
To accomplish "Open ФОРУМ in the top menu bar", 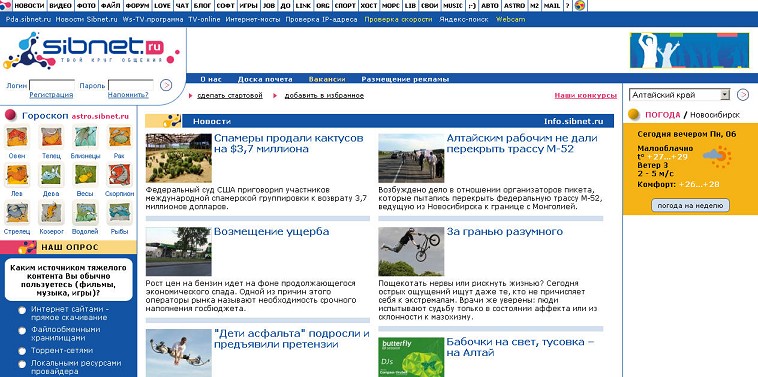I will click(137, 6).
